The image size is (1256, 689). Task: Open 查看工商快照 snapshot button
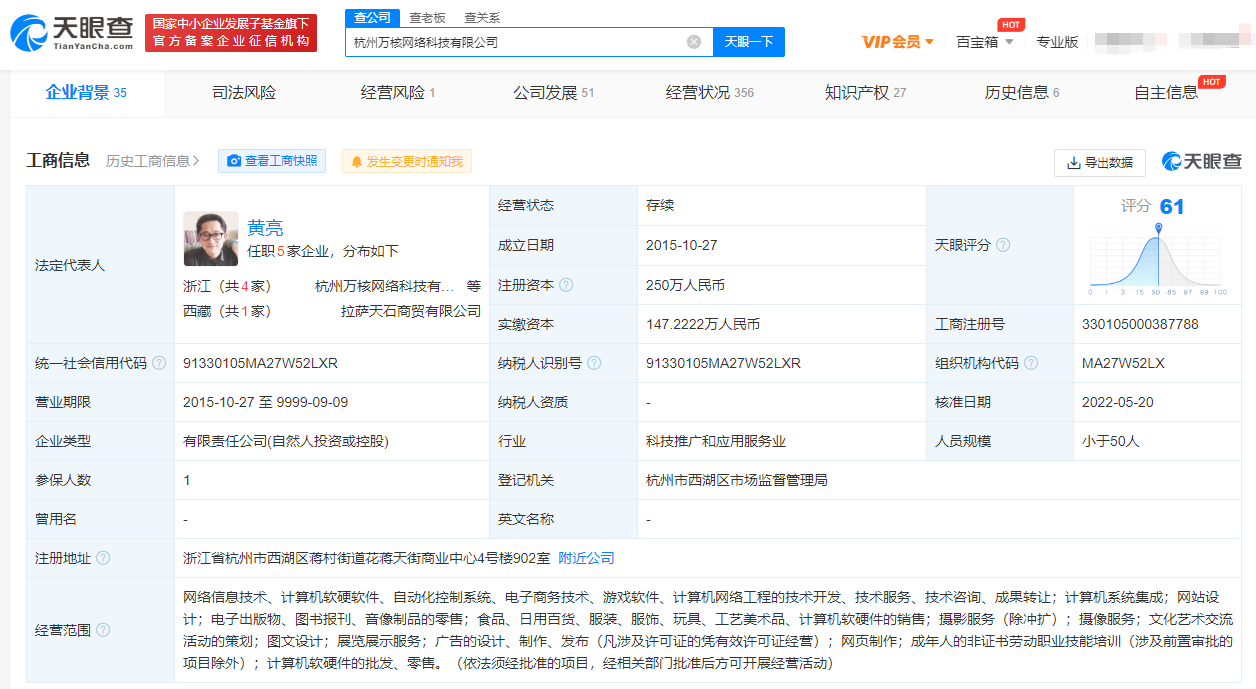pyautogui.click(x=272, y=161)
